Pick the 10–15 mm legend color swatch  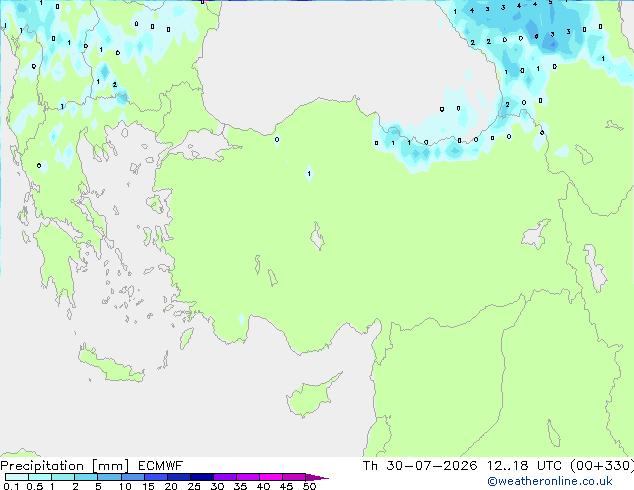[132, 477]
